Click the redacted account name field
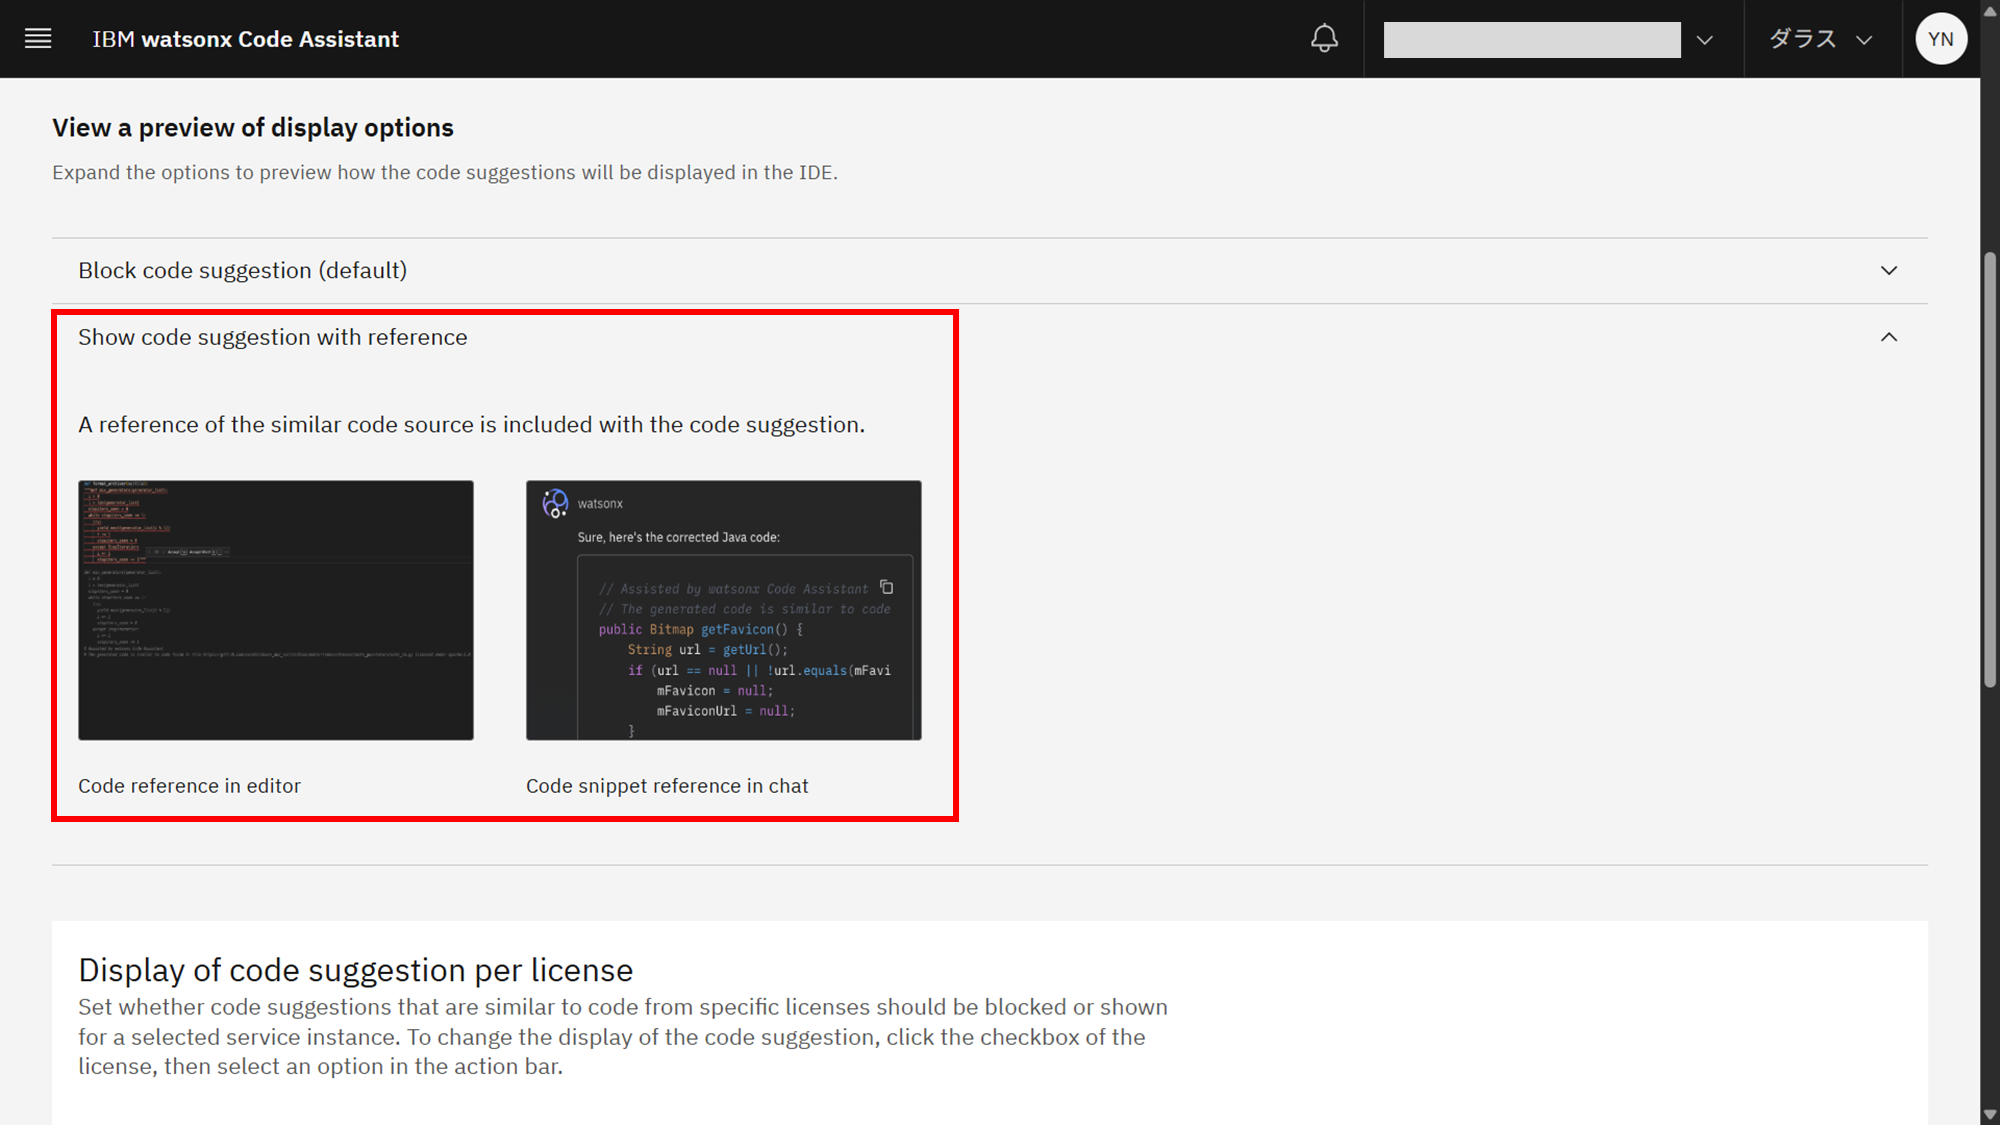This screenshot has width=2000, height=1125. tap(1531, 40)
